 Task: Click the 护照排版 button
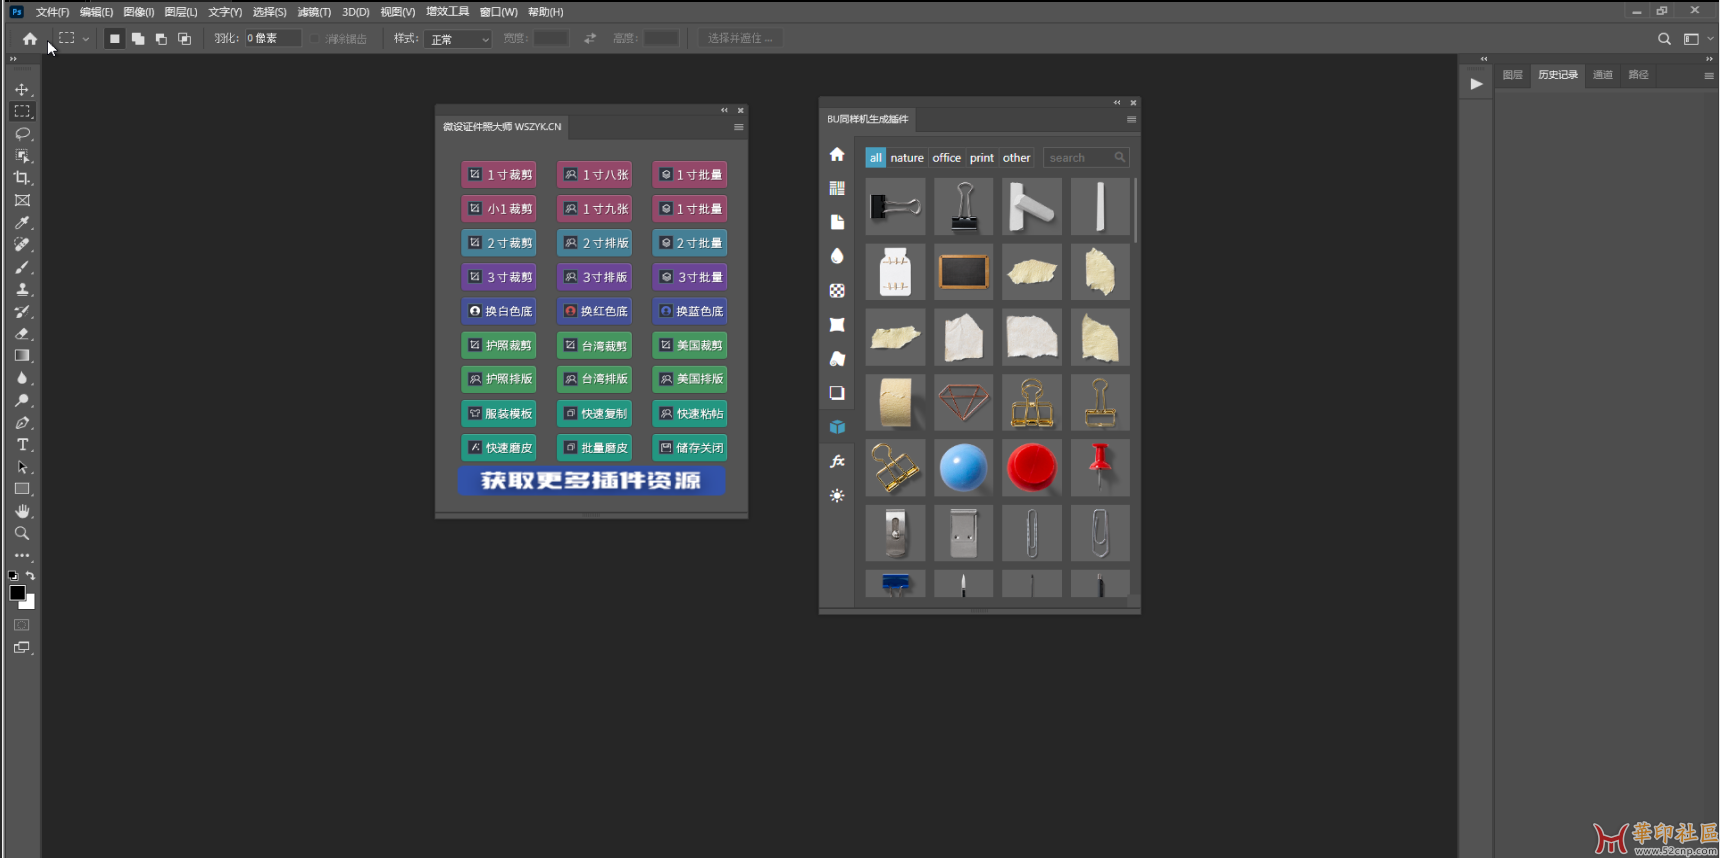coord(499,379)
